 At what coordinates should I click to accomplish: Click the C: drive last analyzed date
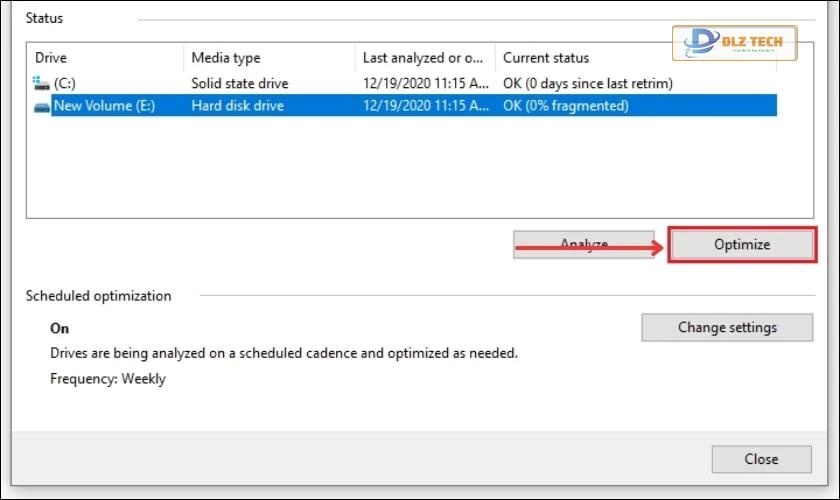pos(425,83)
